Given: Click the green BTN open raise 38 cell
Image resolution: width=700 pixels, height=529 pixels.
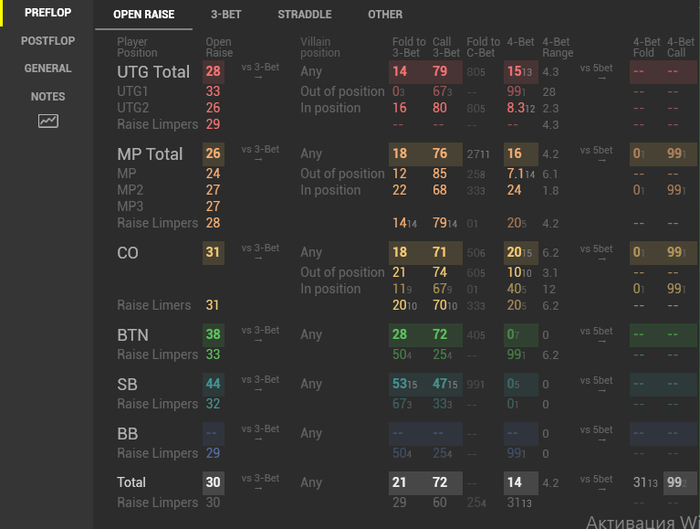Looking at the screenshot, I should pyautogui.click(x=213, y=334).
